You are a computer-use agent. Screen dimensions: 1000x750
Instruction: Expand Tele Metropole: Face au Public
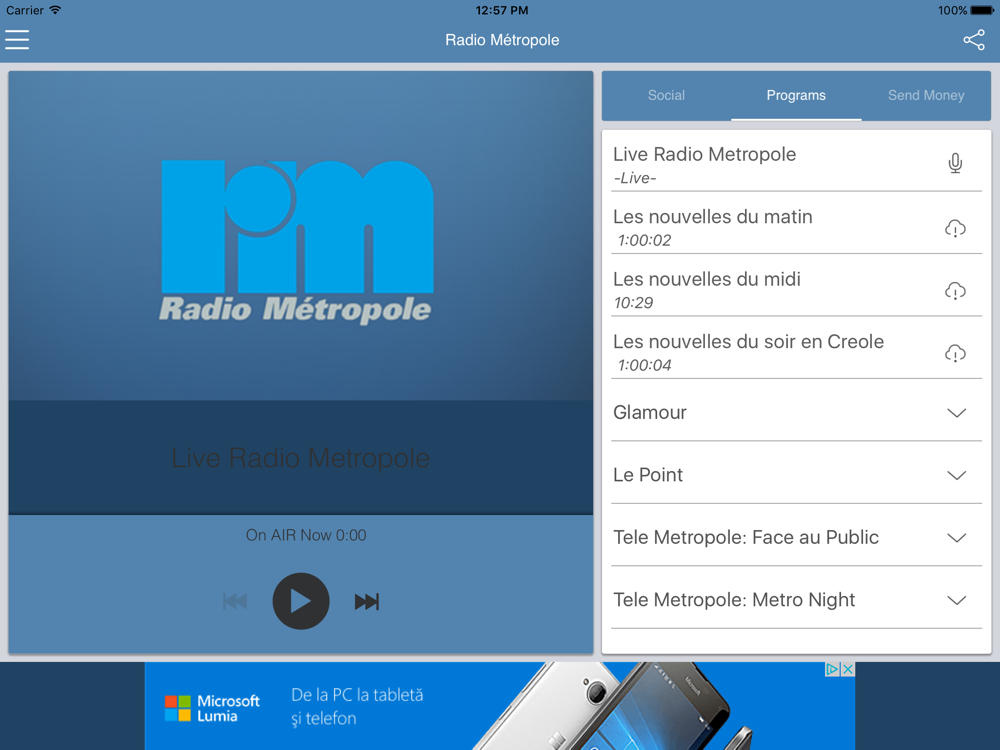pyautogui.click(x=956, y=538)
